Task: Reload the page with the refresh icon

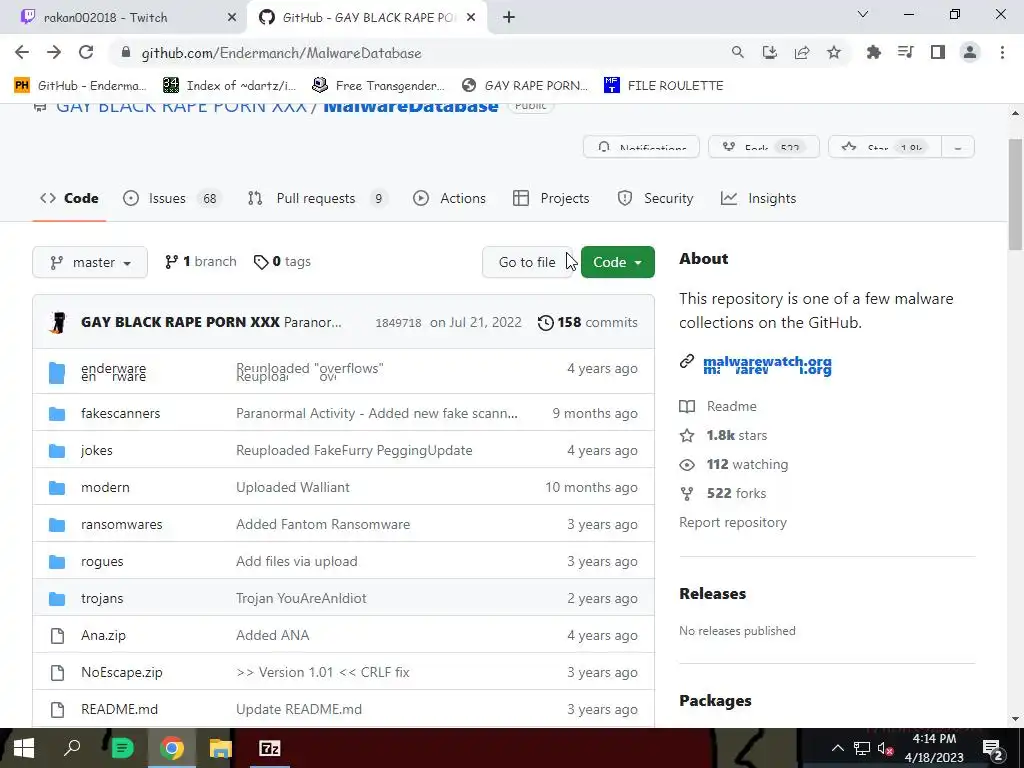Action: point(86,53)
